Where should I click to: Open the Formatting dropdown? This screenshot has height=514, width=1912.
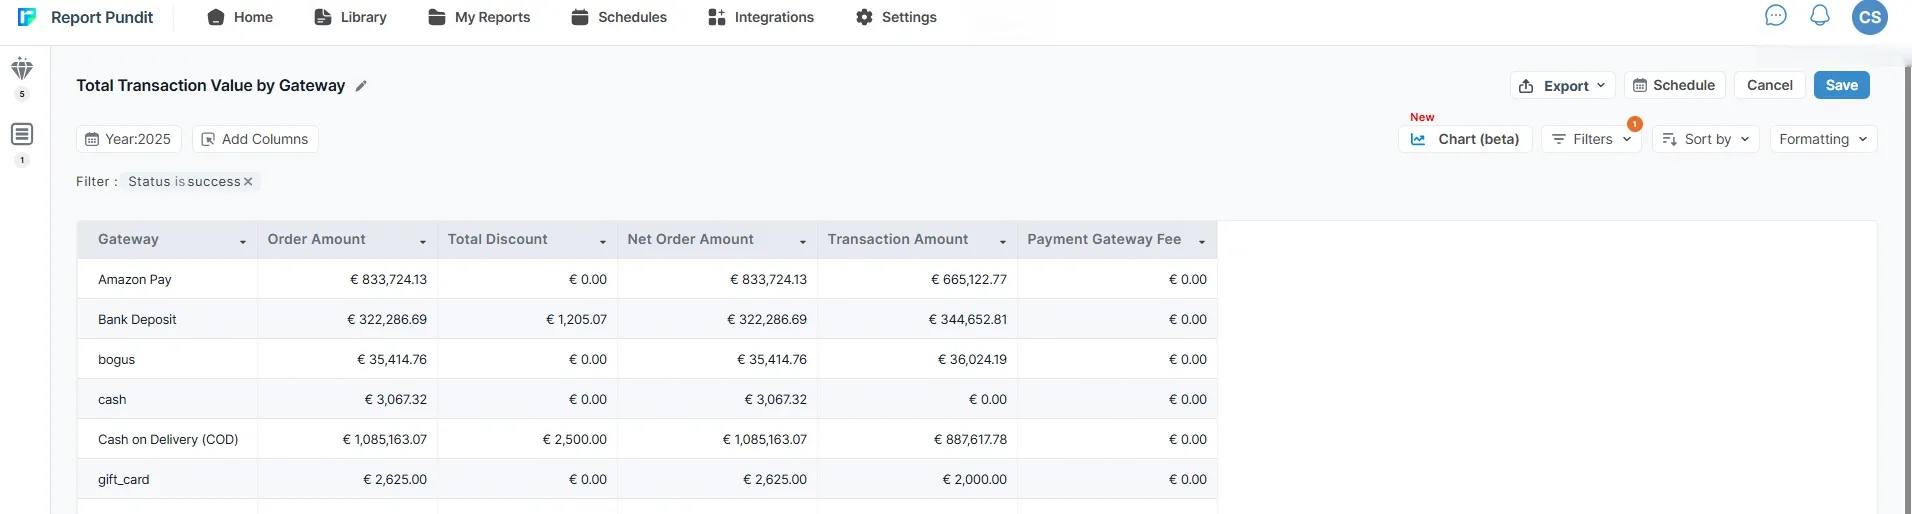(1823, 139)
